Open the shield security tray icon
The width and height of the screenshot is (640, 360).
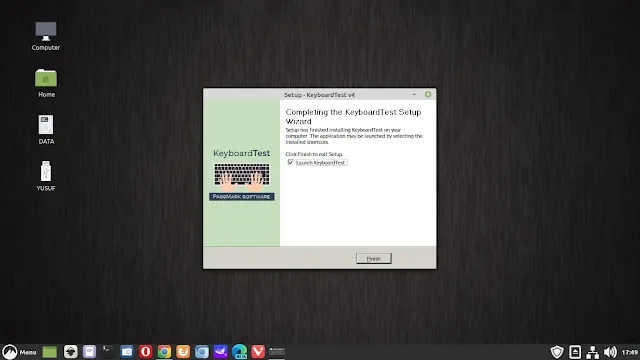tap(557, 351)
